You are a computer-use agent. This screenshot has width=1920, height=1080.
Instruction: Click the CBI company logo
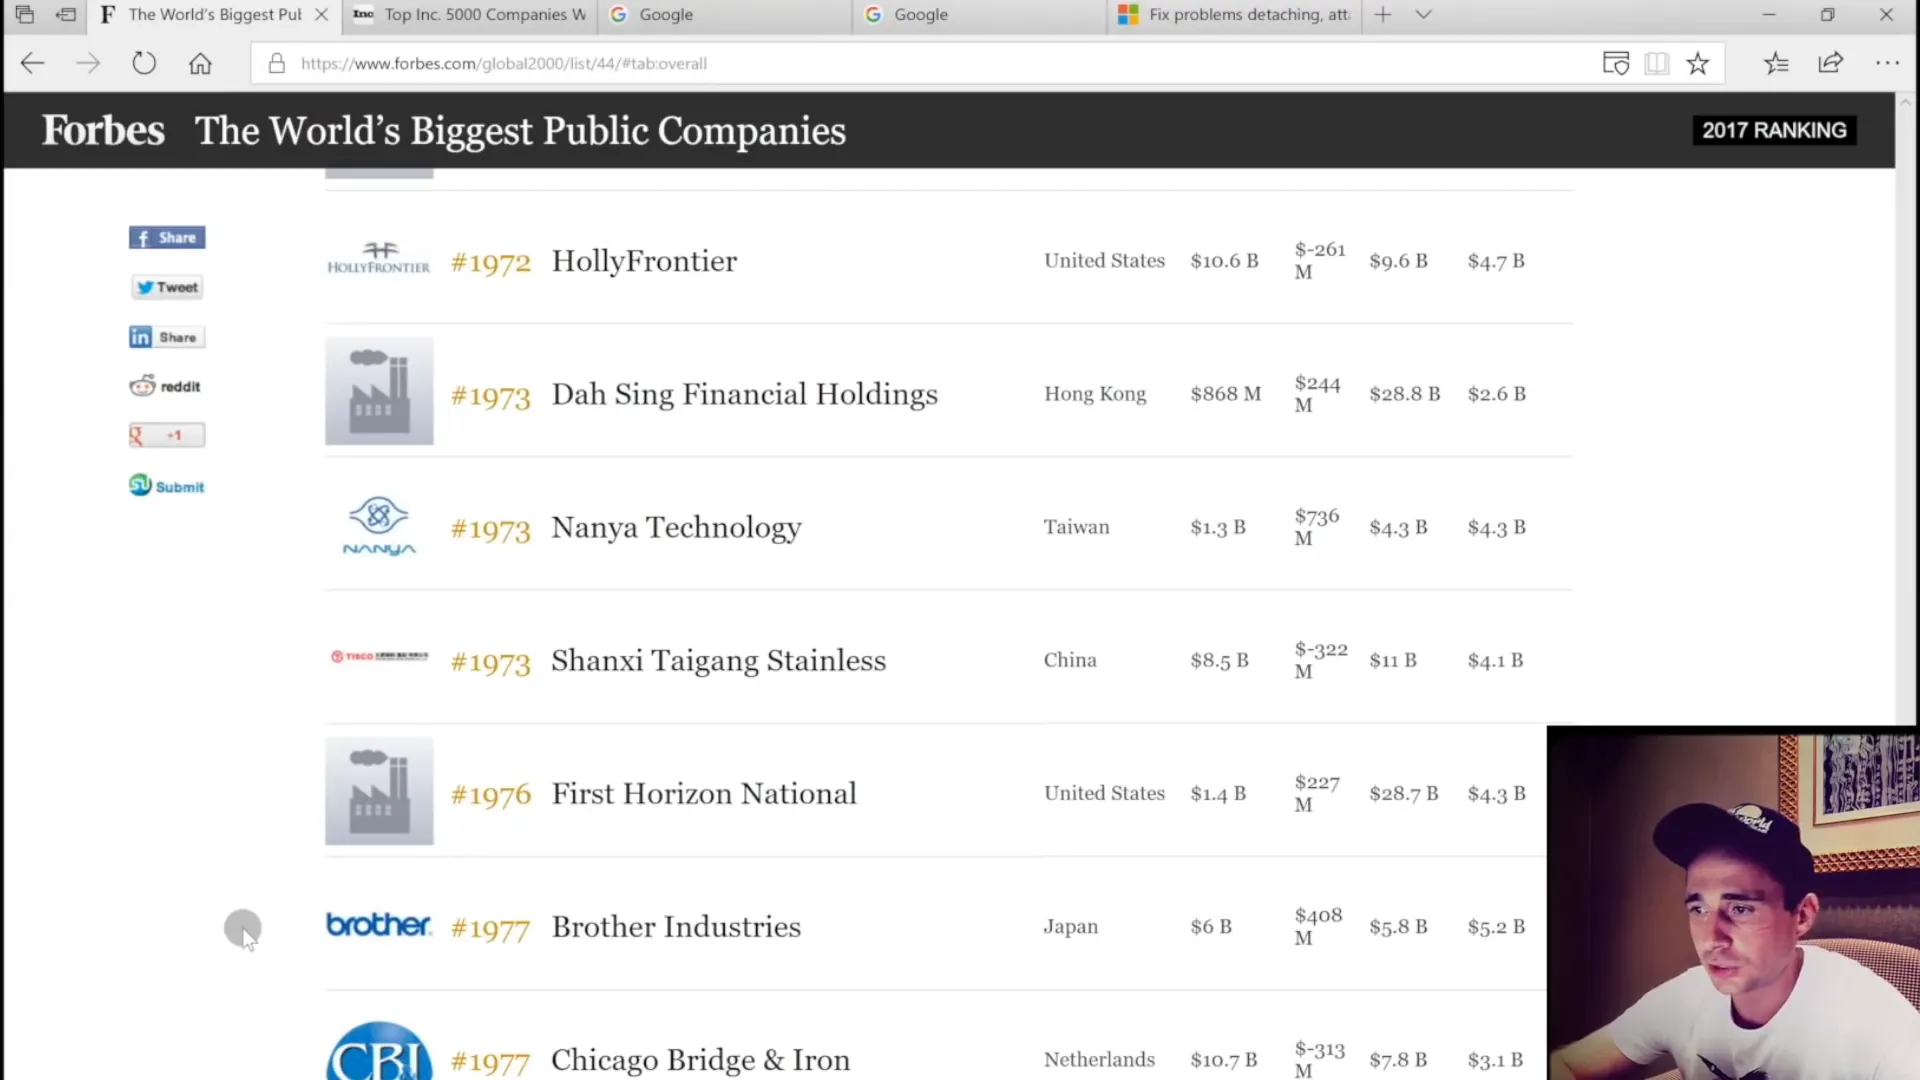coord(379,1051)
